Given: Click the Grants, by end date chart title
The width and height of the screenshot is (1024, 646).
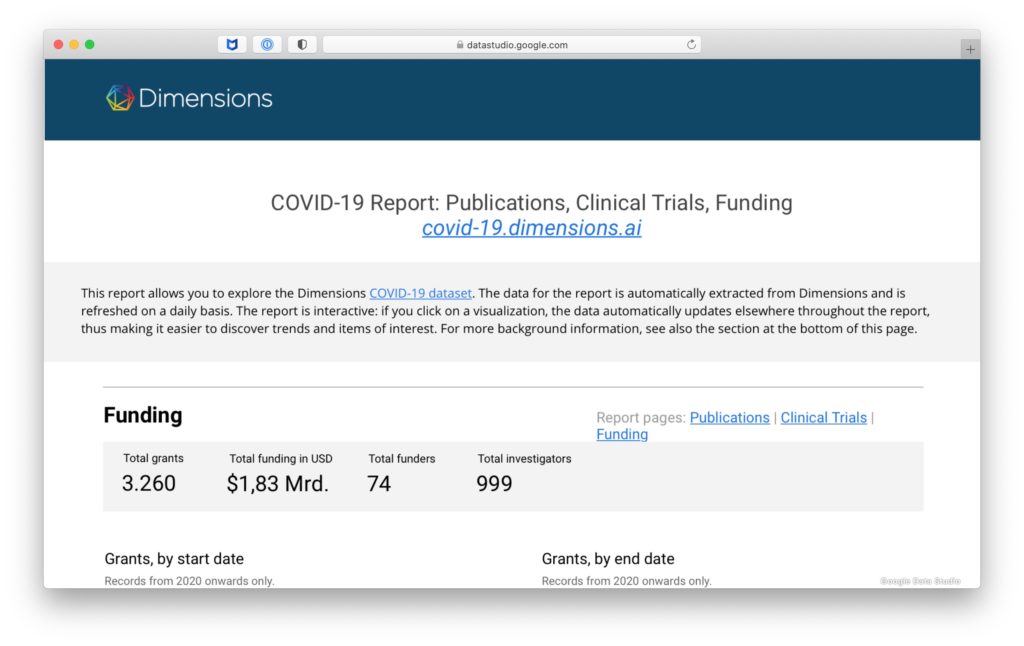Looking at the screenshot, I should point(607,559).
